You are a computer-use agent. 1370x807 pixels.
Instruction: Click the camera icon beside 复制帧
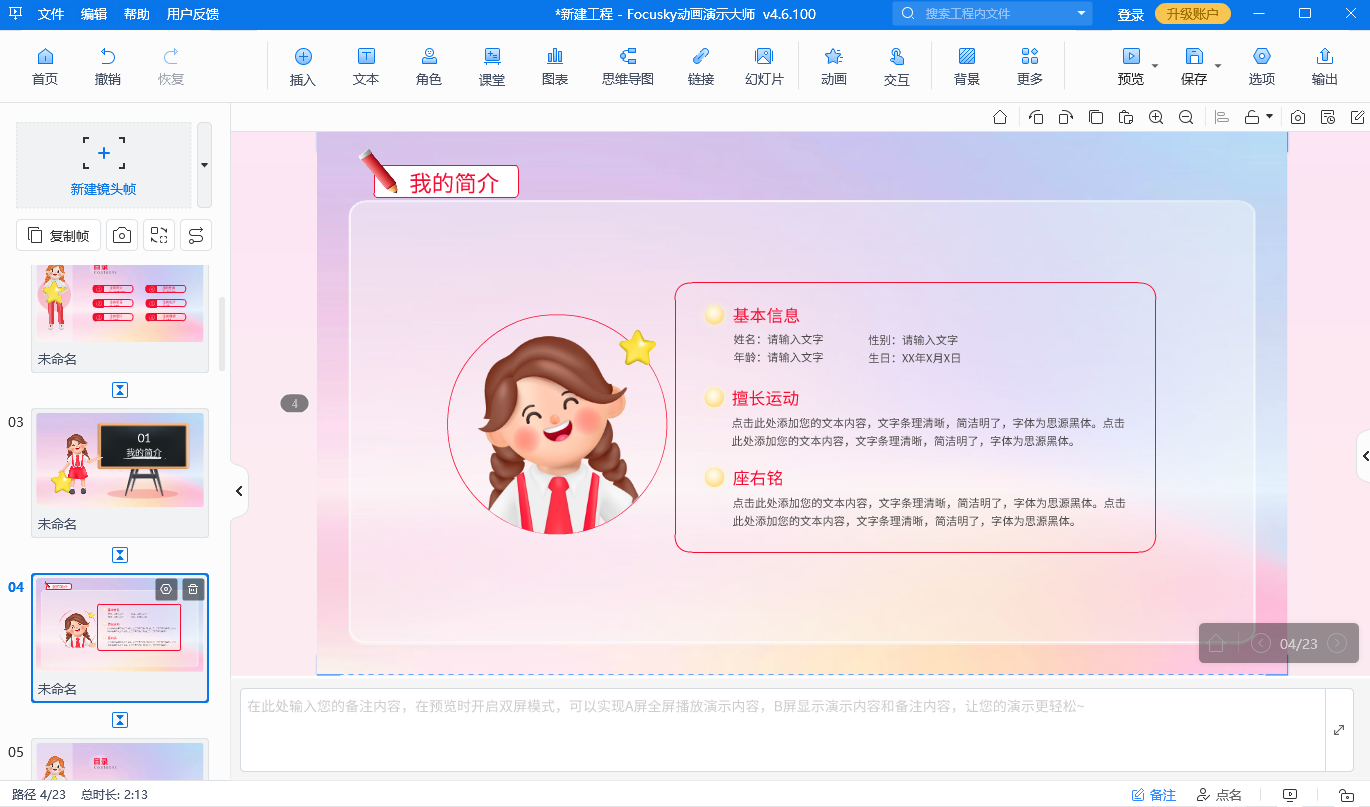(122, 235)
